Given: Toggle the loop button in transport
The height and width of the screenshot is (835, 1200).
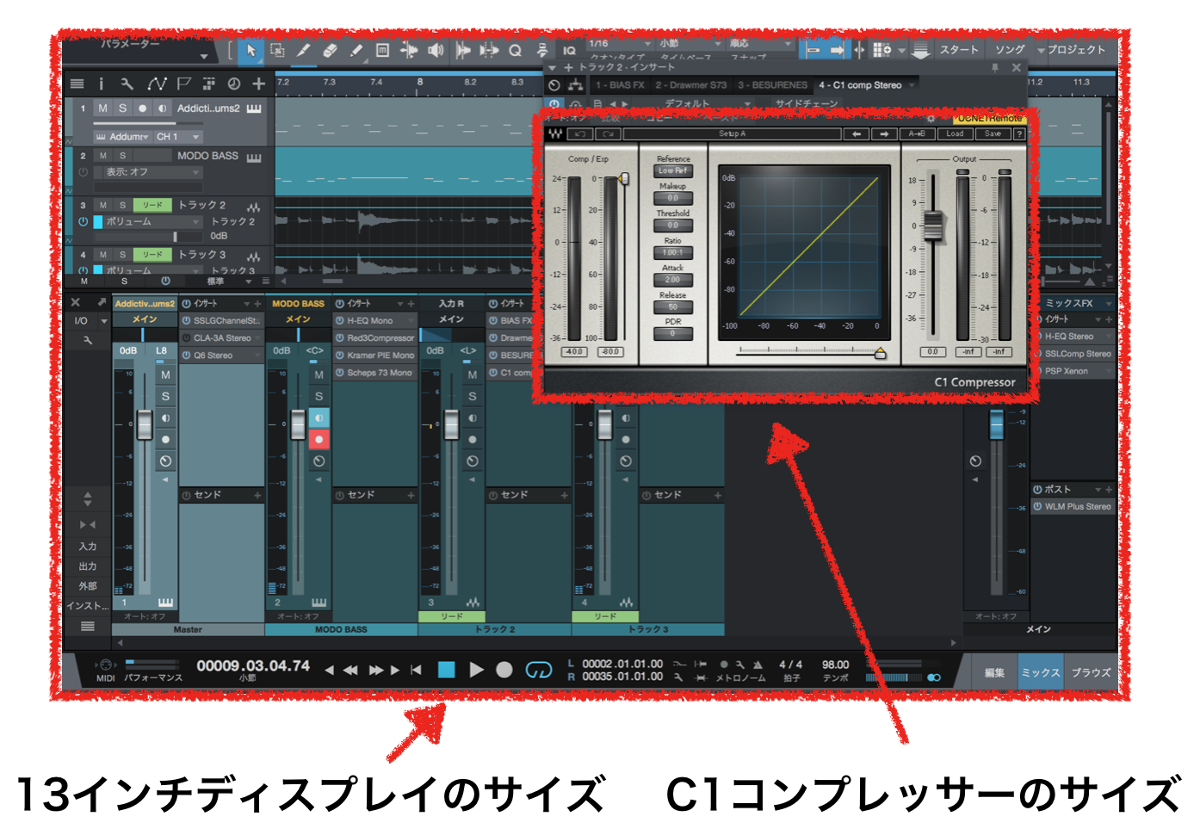Looking at the screenshot, I should (x=538, y=670).
